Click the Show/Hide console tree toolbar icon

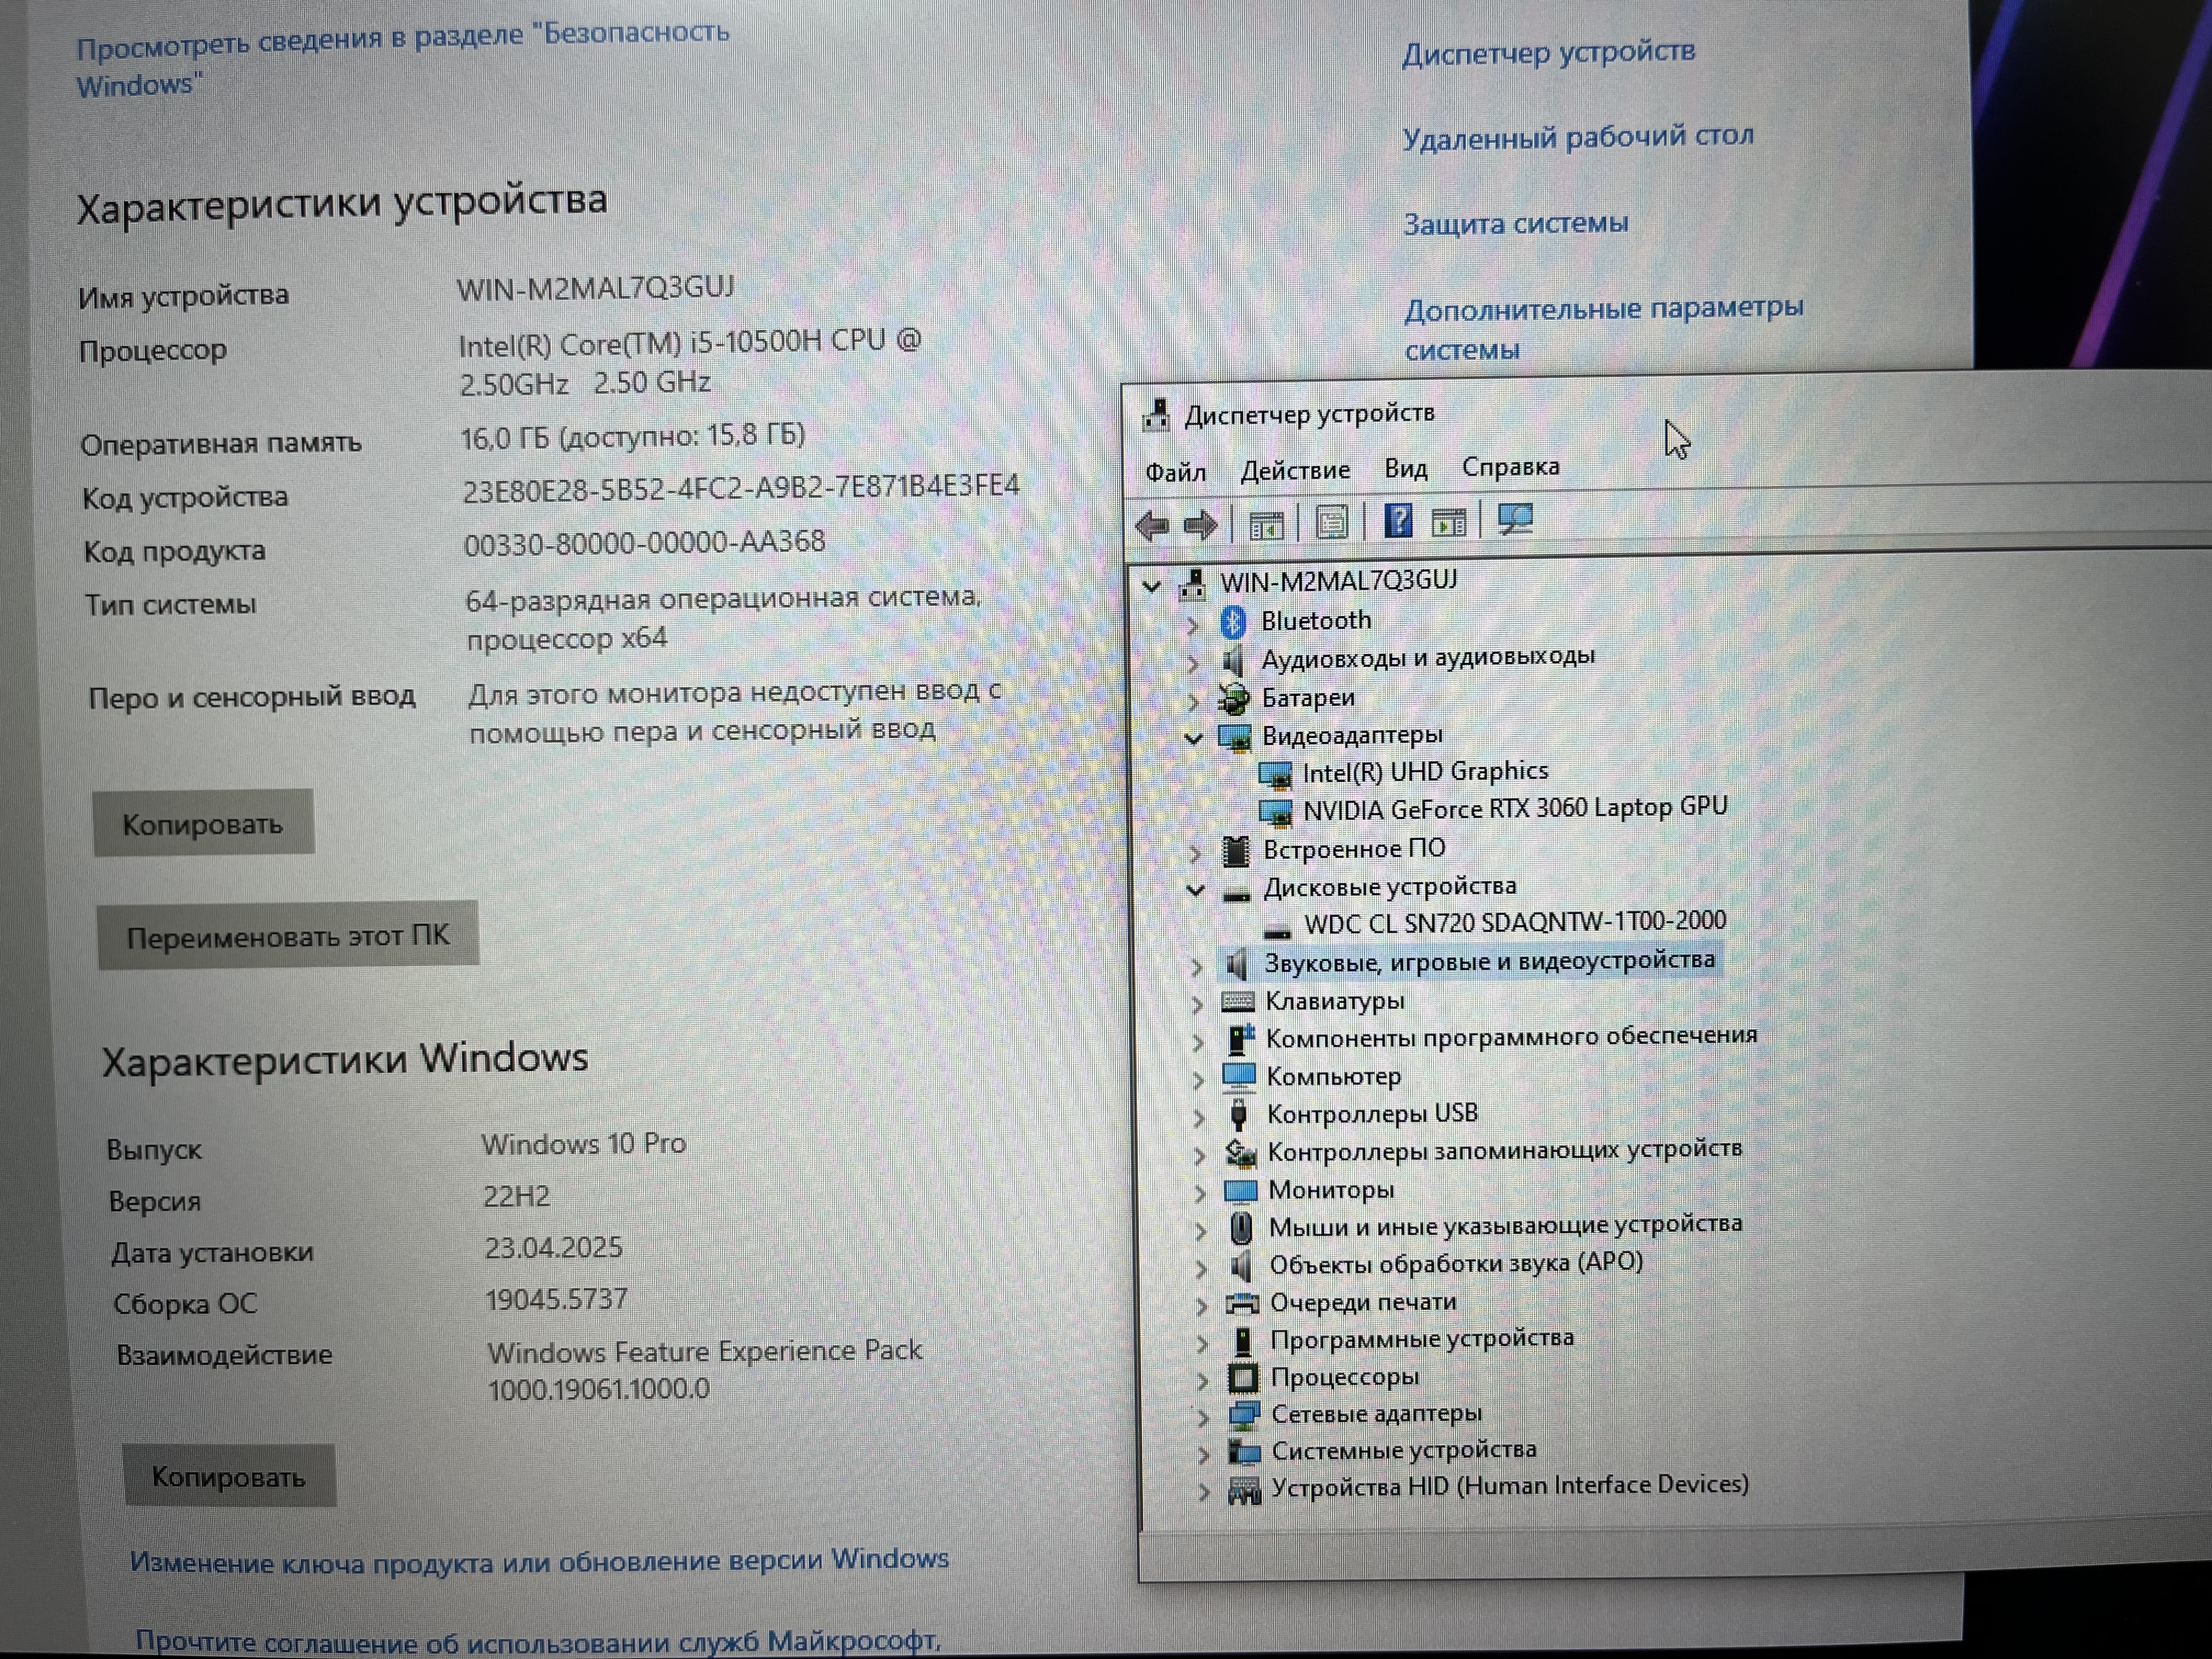[x=1266, y=524]
